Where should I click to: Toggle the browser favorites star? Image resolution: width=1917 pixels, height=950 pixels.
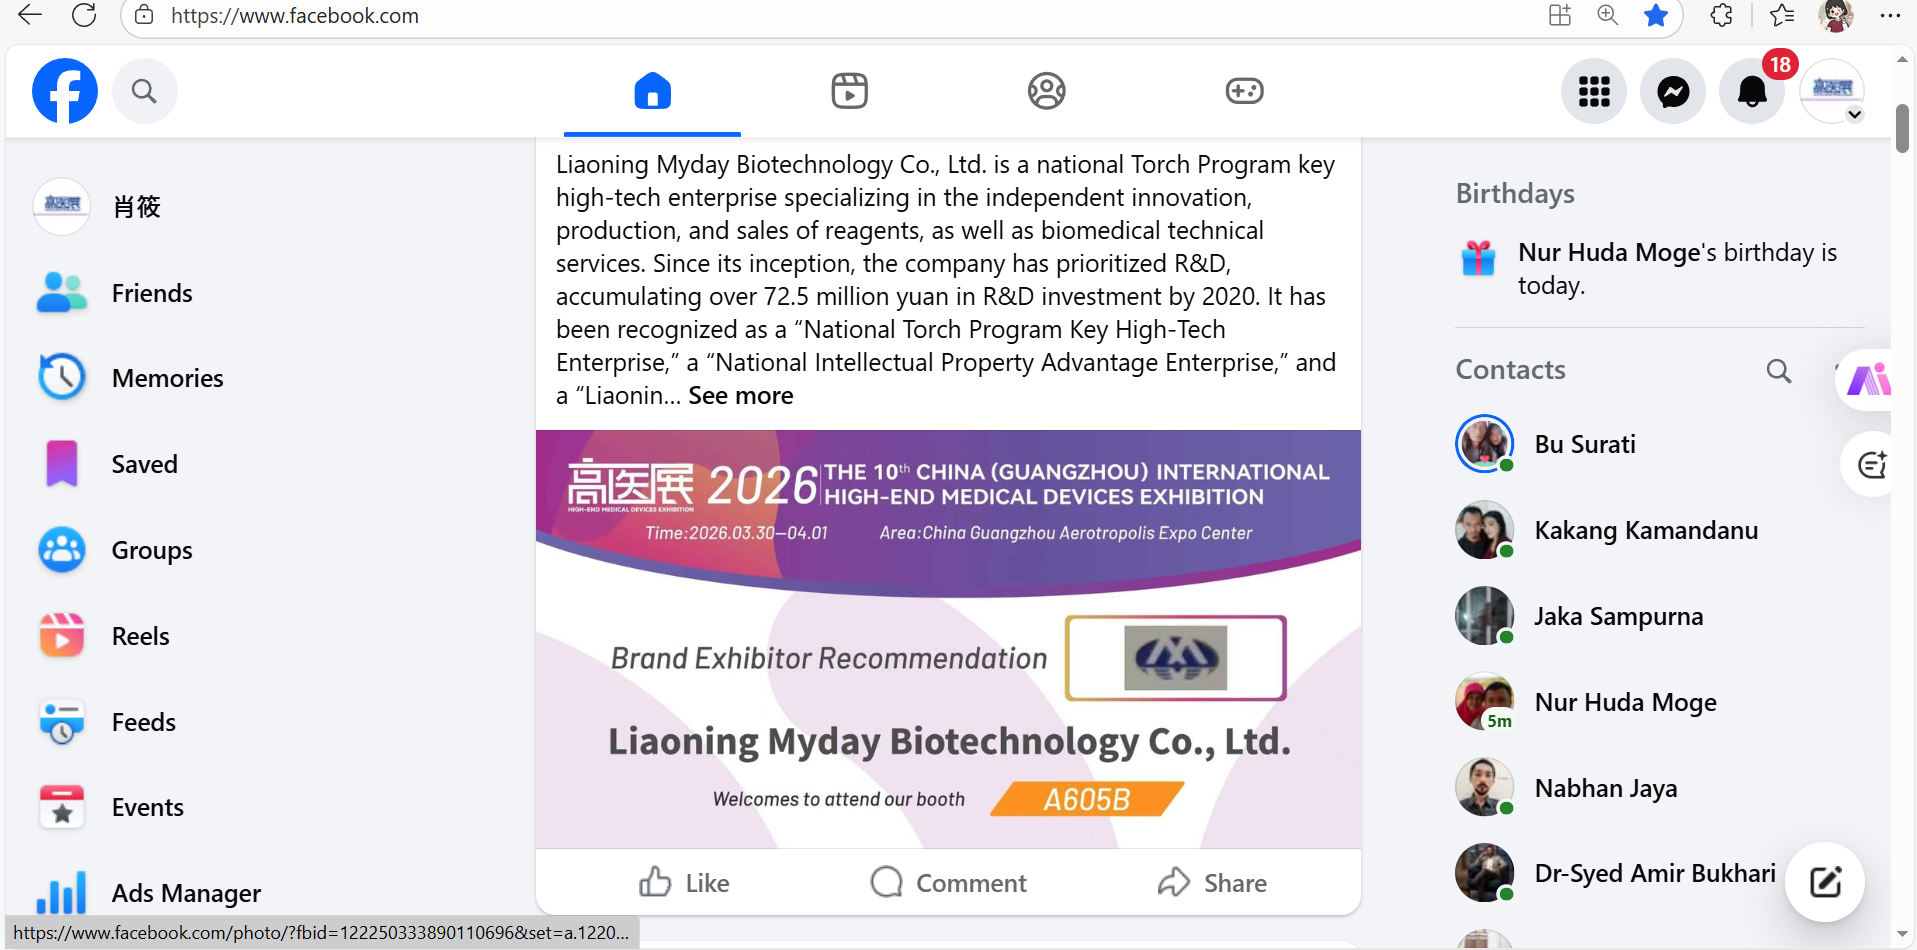(1656, 15)
